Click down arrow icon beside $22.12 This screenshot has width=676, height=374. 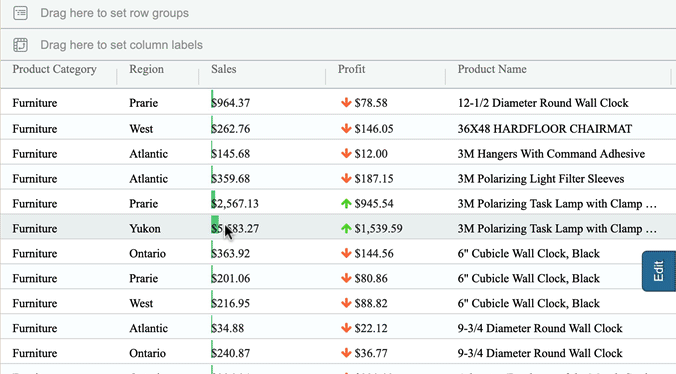(x=346, y=328)
